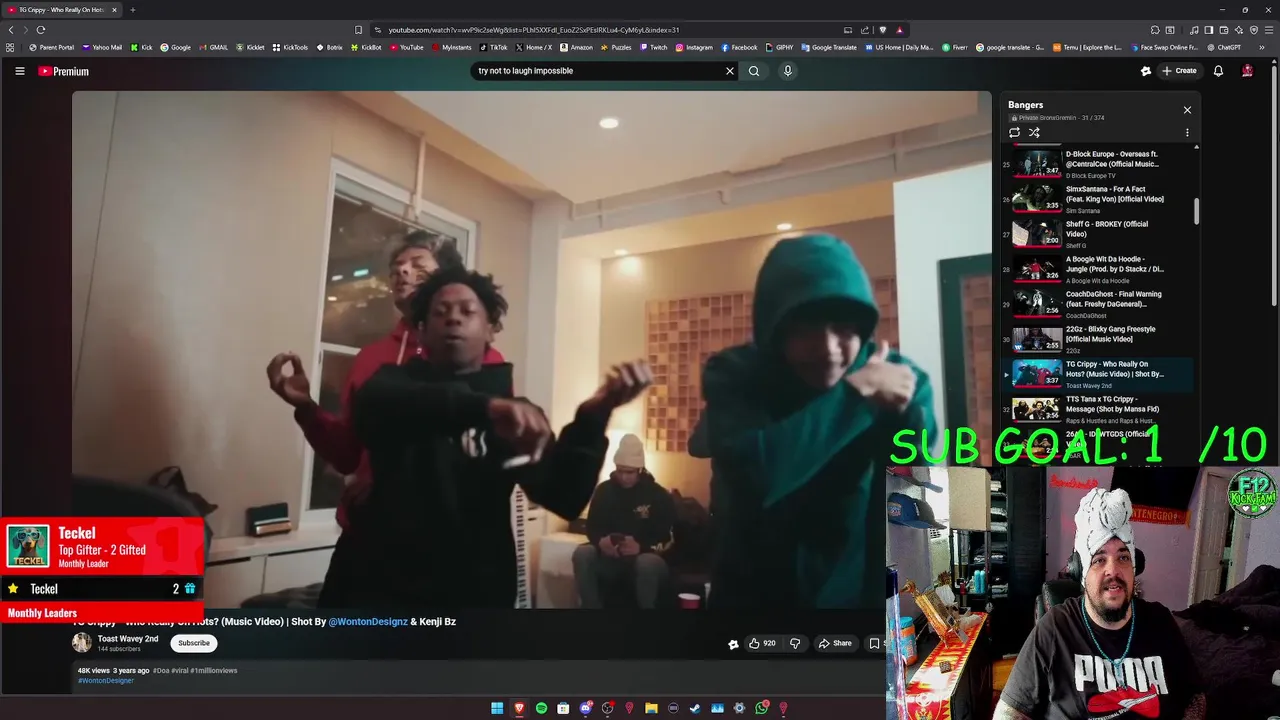Open the Amazon bookmark
The height and width of the screenshot is (720, 1280).
pos(576,47)
